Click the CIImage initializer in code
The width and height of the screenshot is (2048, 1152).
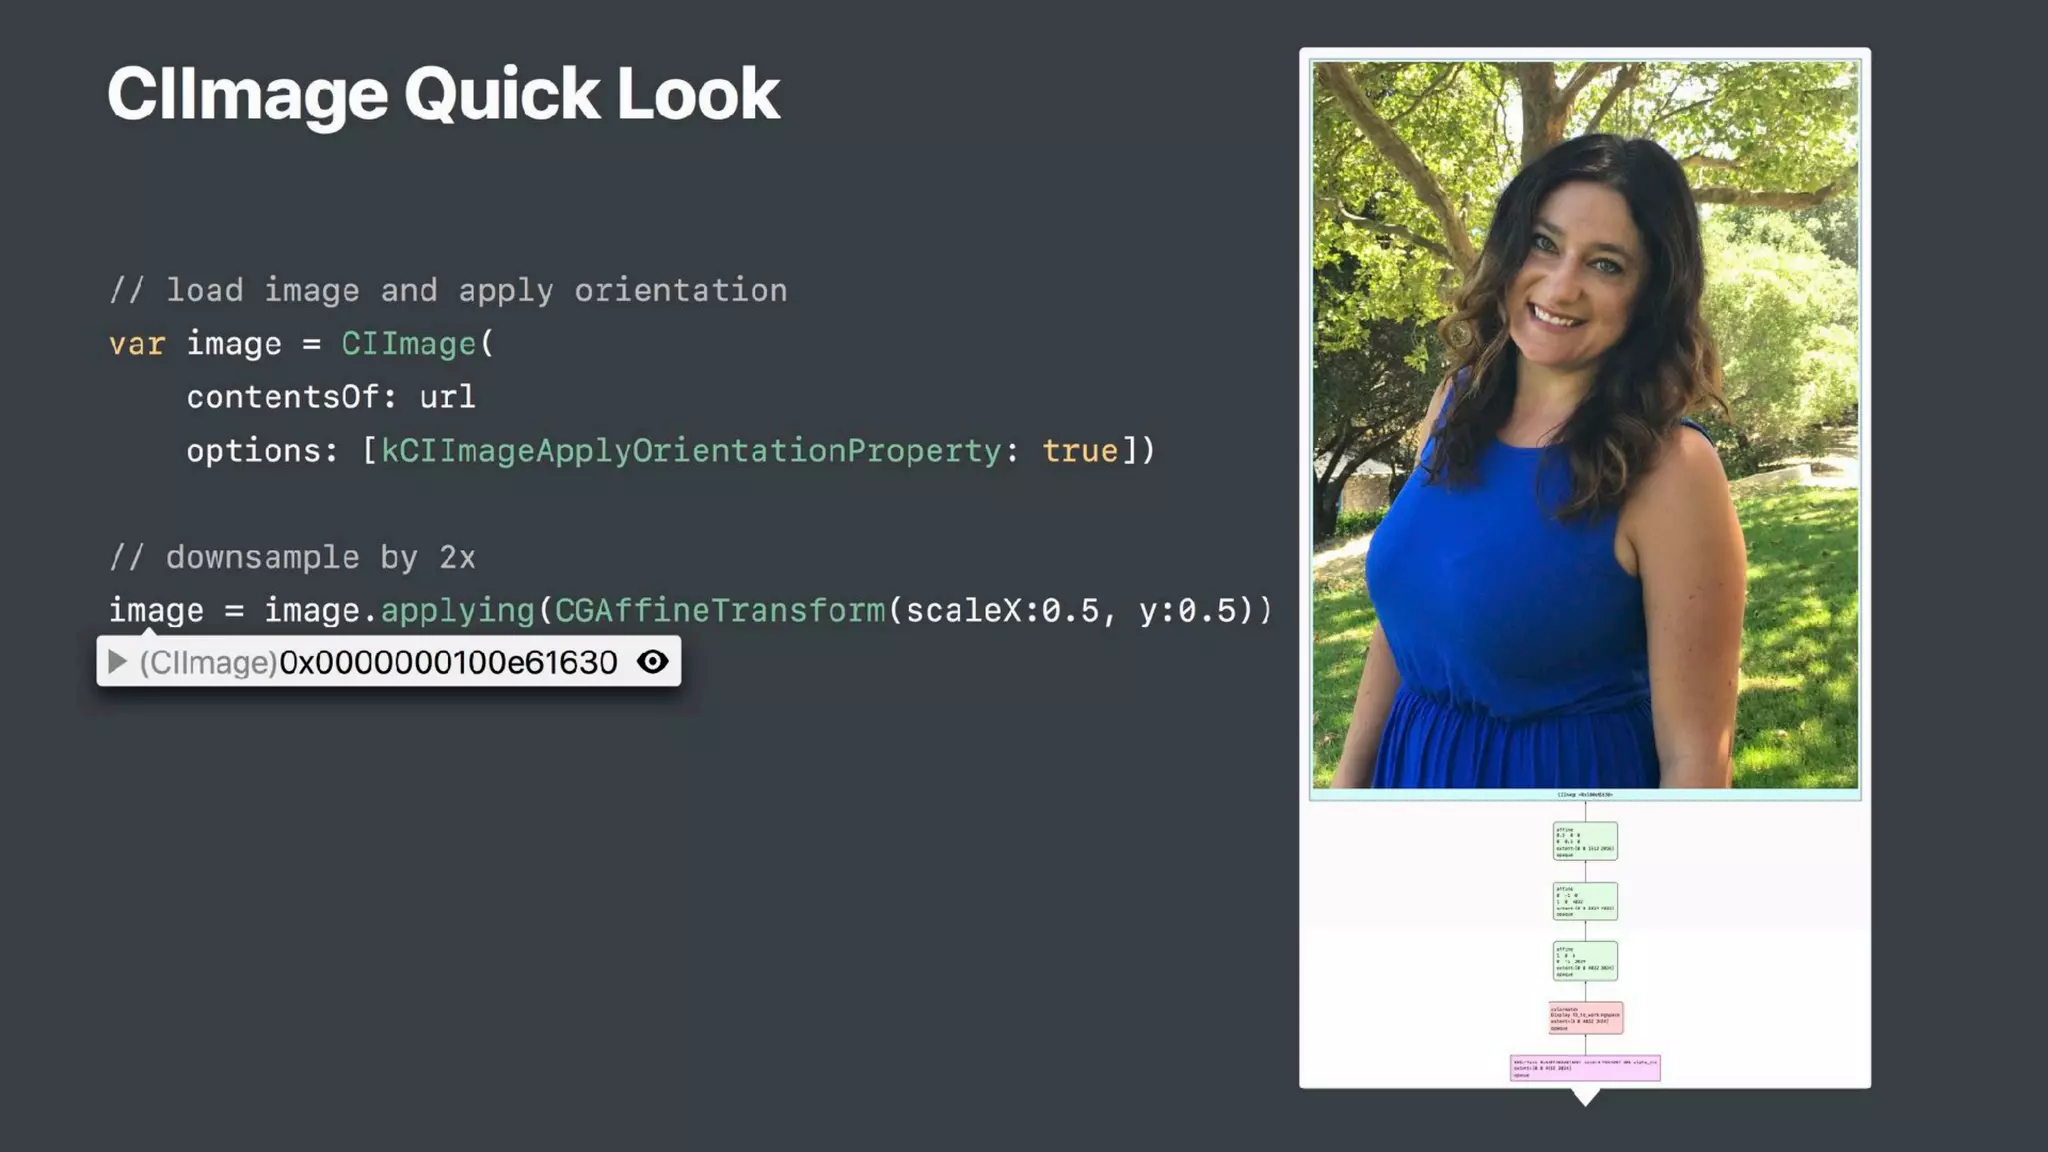pos(409,344)
